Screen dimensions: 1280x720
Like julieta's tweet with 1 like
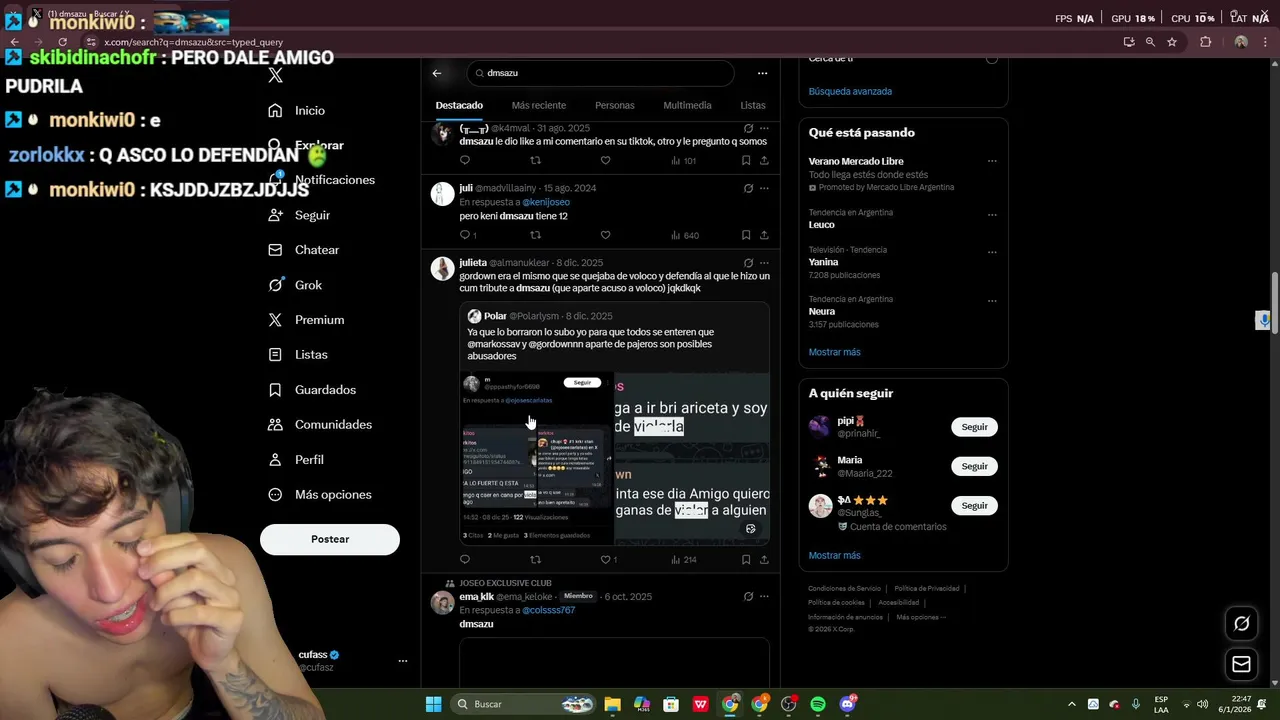pyautogui.click(x=608, y=560)
